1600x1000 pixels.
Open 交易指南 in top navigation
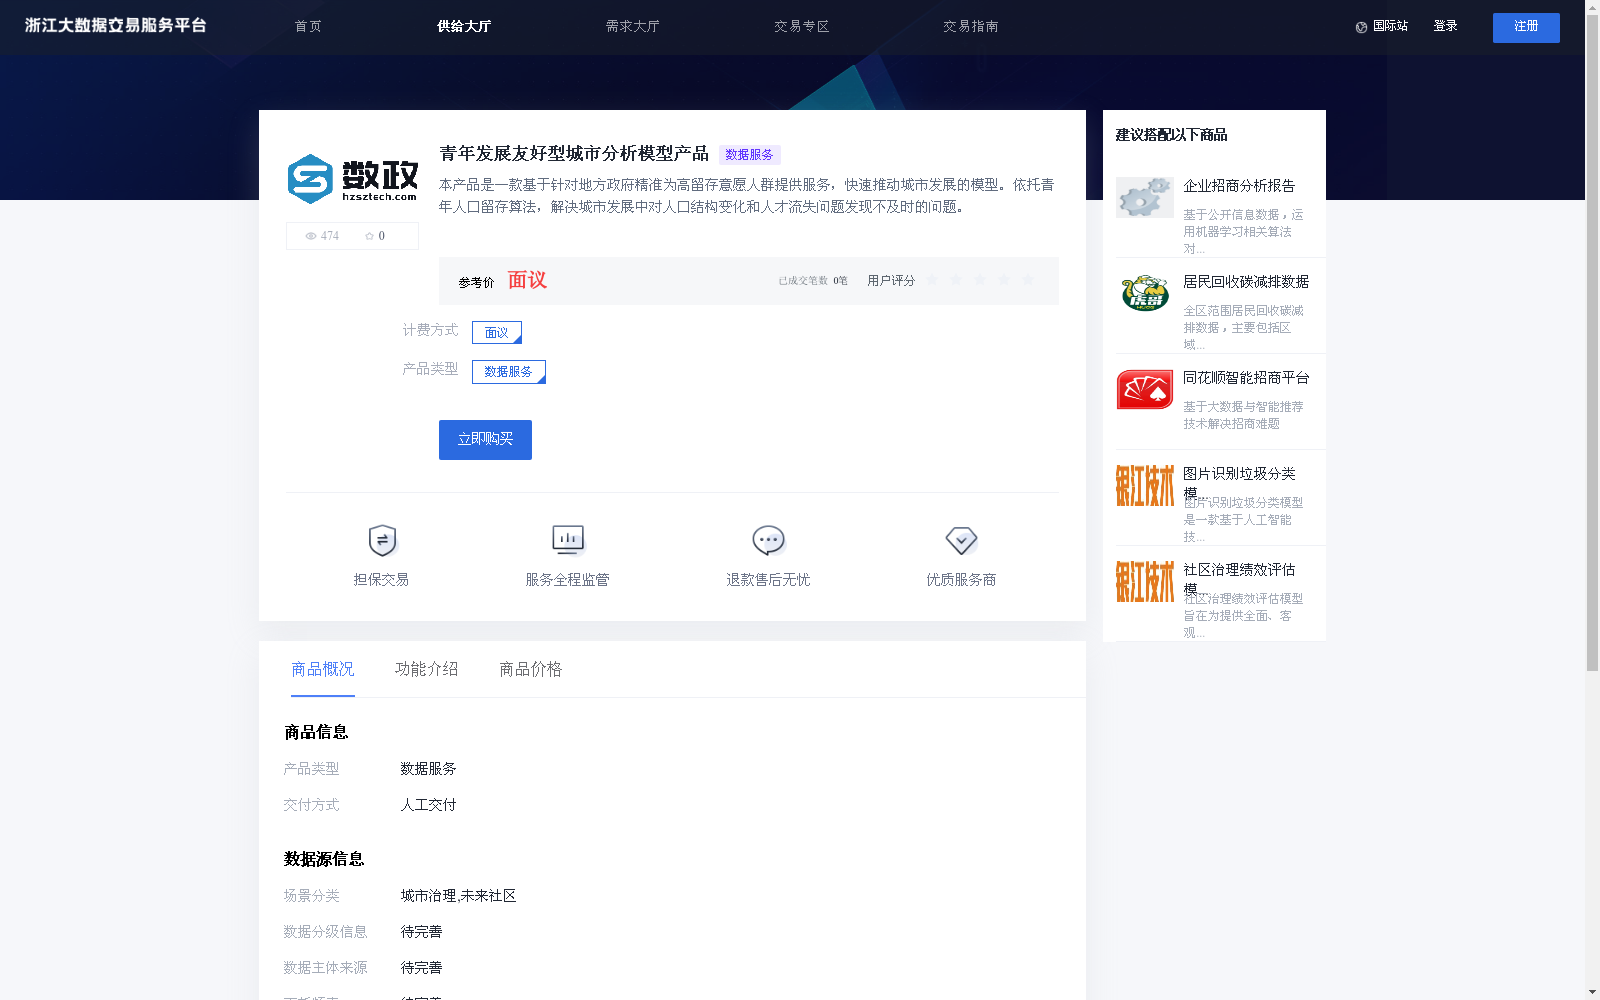(x=971, y=26)
